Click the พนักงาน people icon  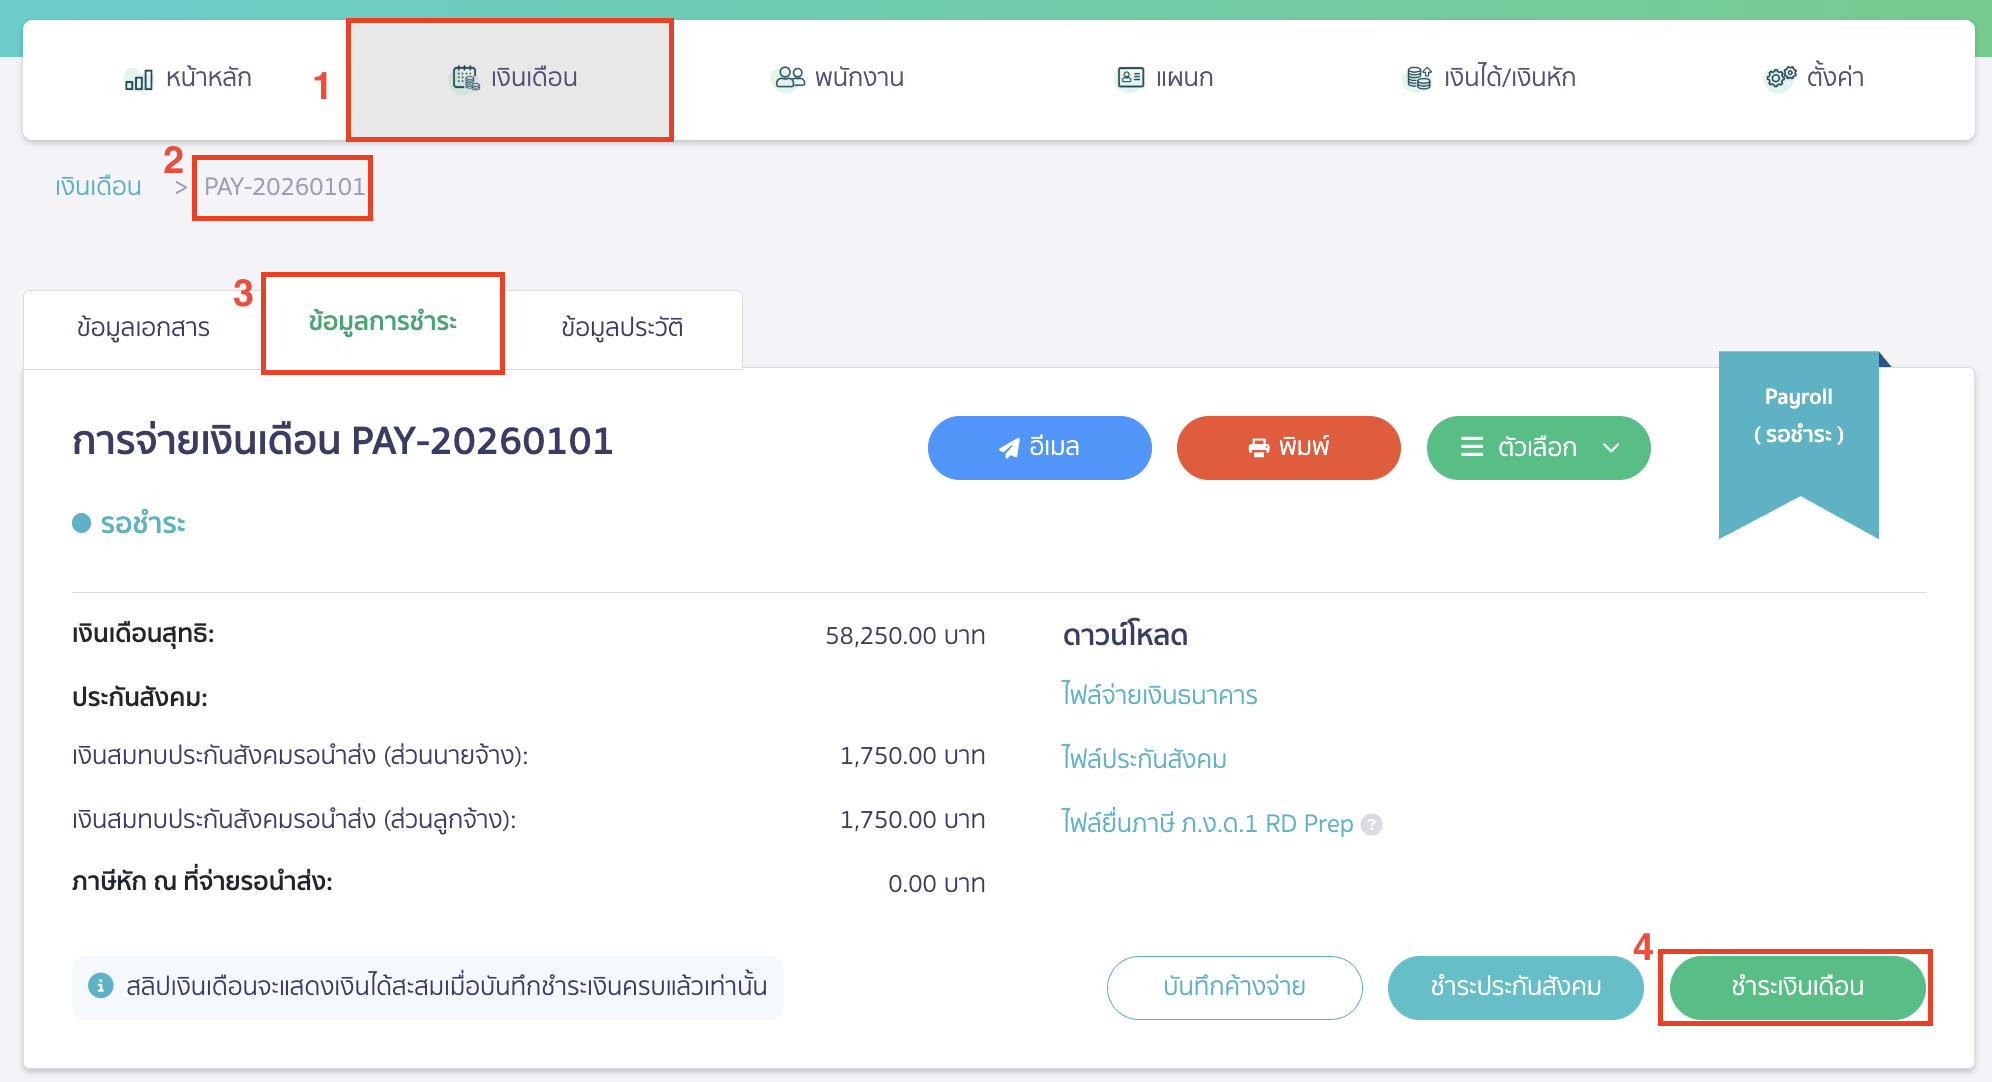[x=789, y=78]
